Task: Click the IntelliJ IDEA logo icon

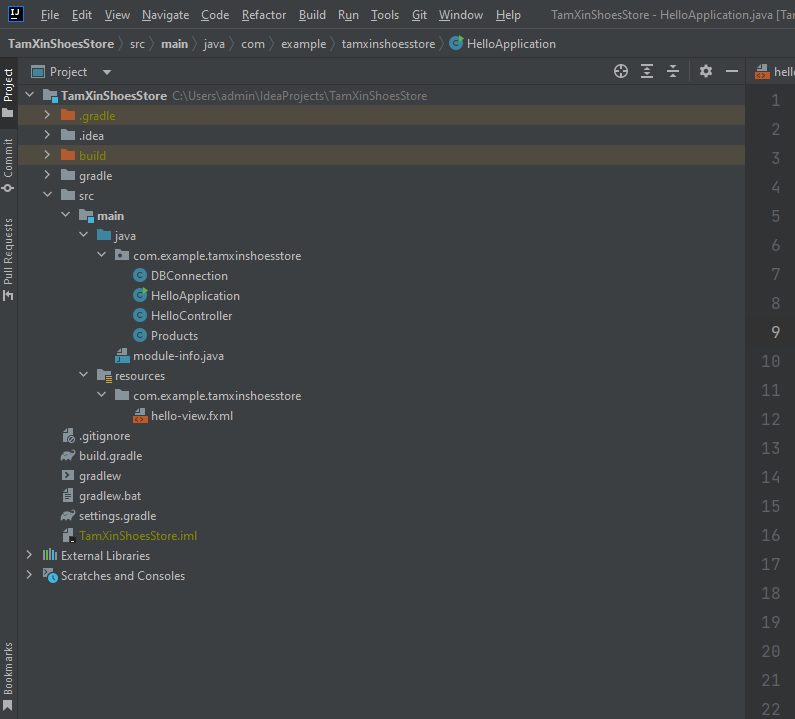Action: (16, 14)
